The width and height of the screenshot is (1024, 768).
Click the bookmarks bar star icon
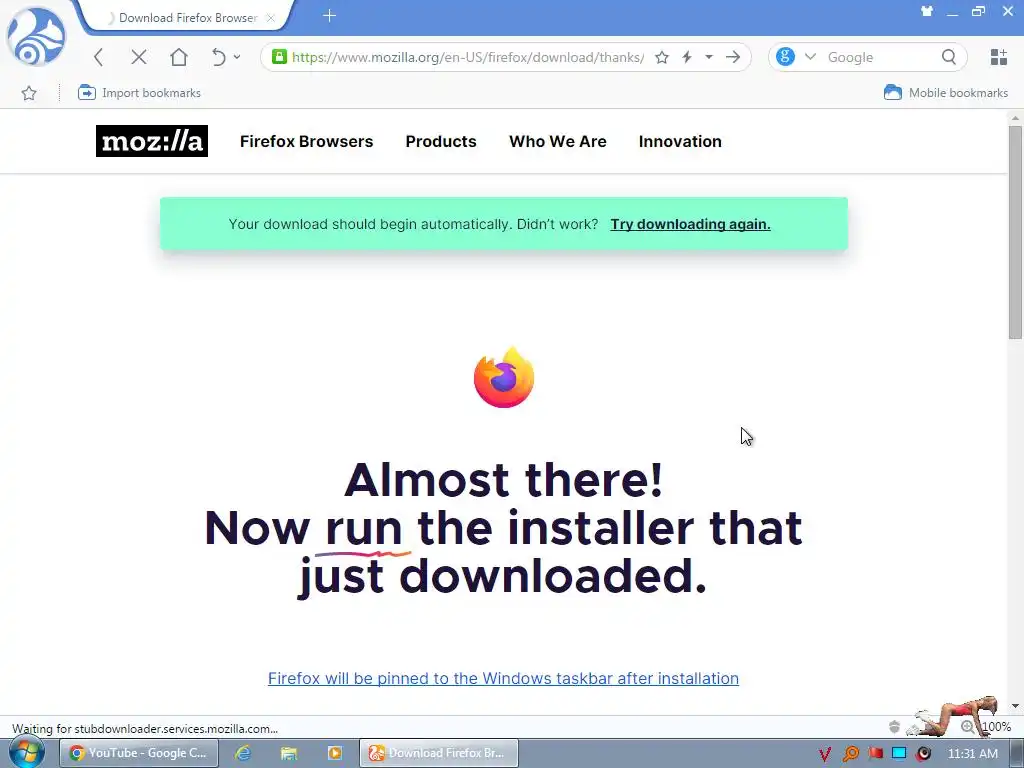[x=29, y=93]
